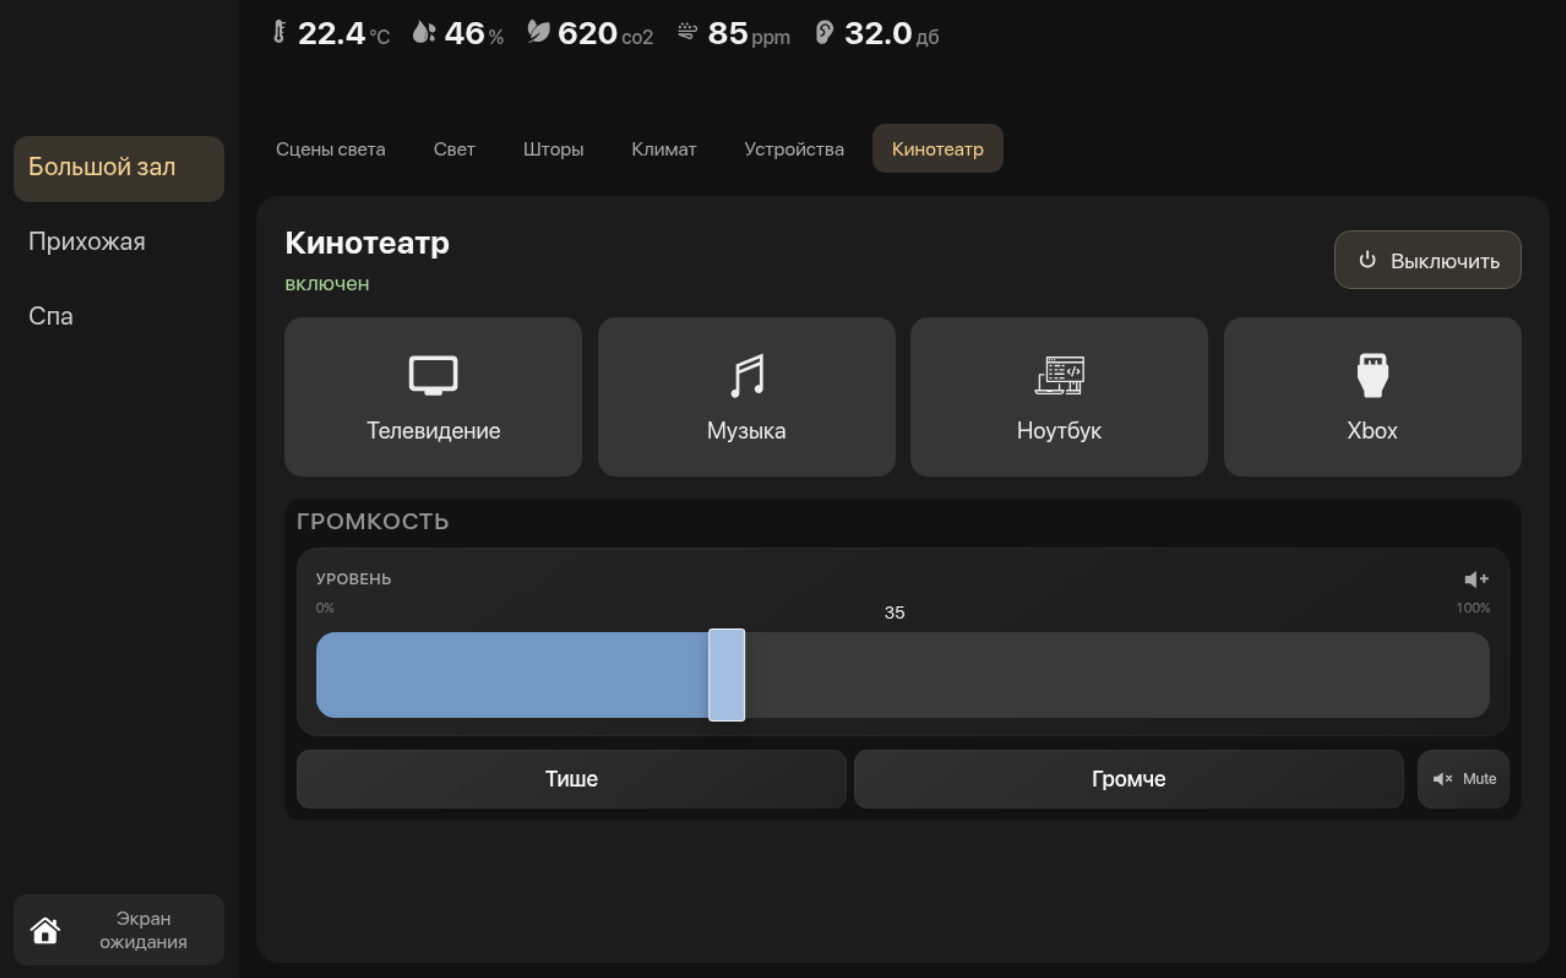Screen dimensions: 1566x978
Task: Turn off cinema with Выключить button
Action: coord(1427,260)
